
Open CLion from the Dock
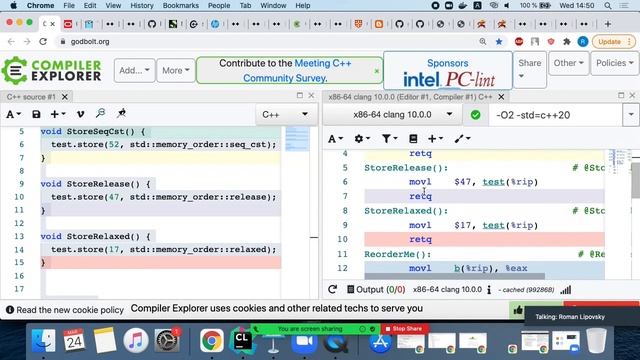click(x=242, y=341)
